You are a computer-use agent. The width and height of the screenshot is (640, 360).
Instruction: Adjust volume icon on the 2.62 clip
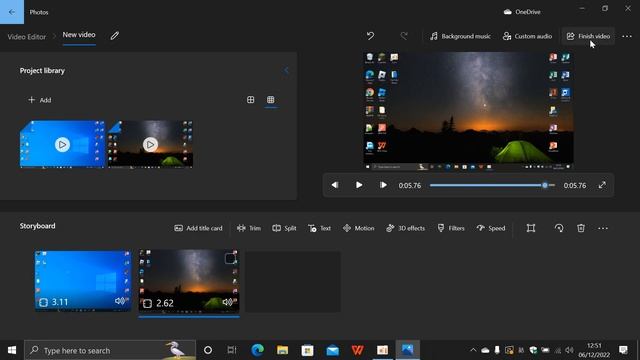pyautogui.click(x=228, y=302)
